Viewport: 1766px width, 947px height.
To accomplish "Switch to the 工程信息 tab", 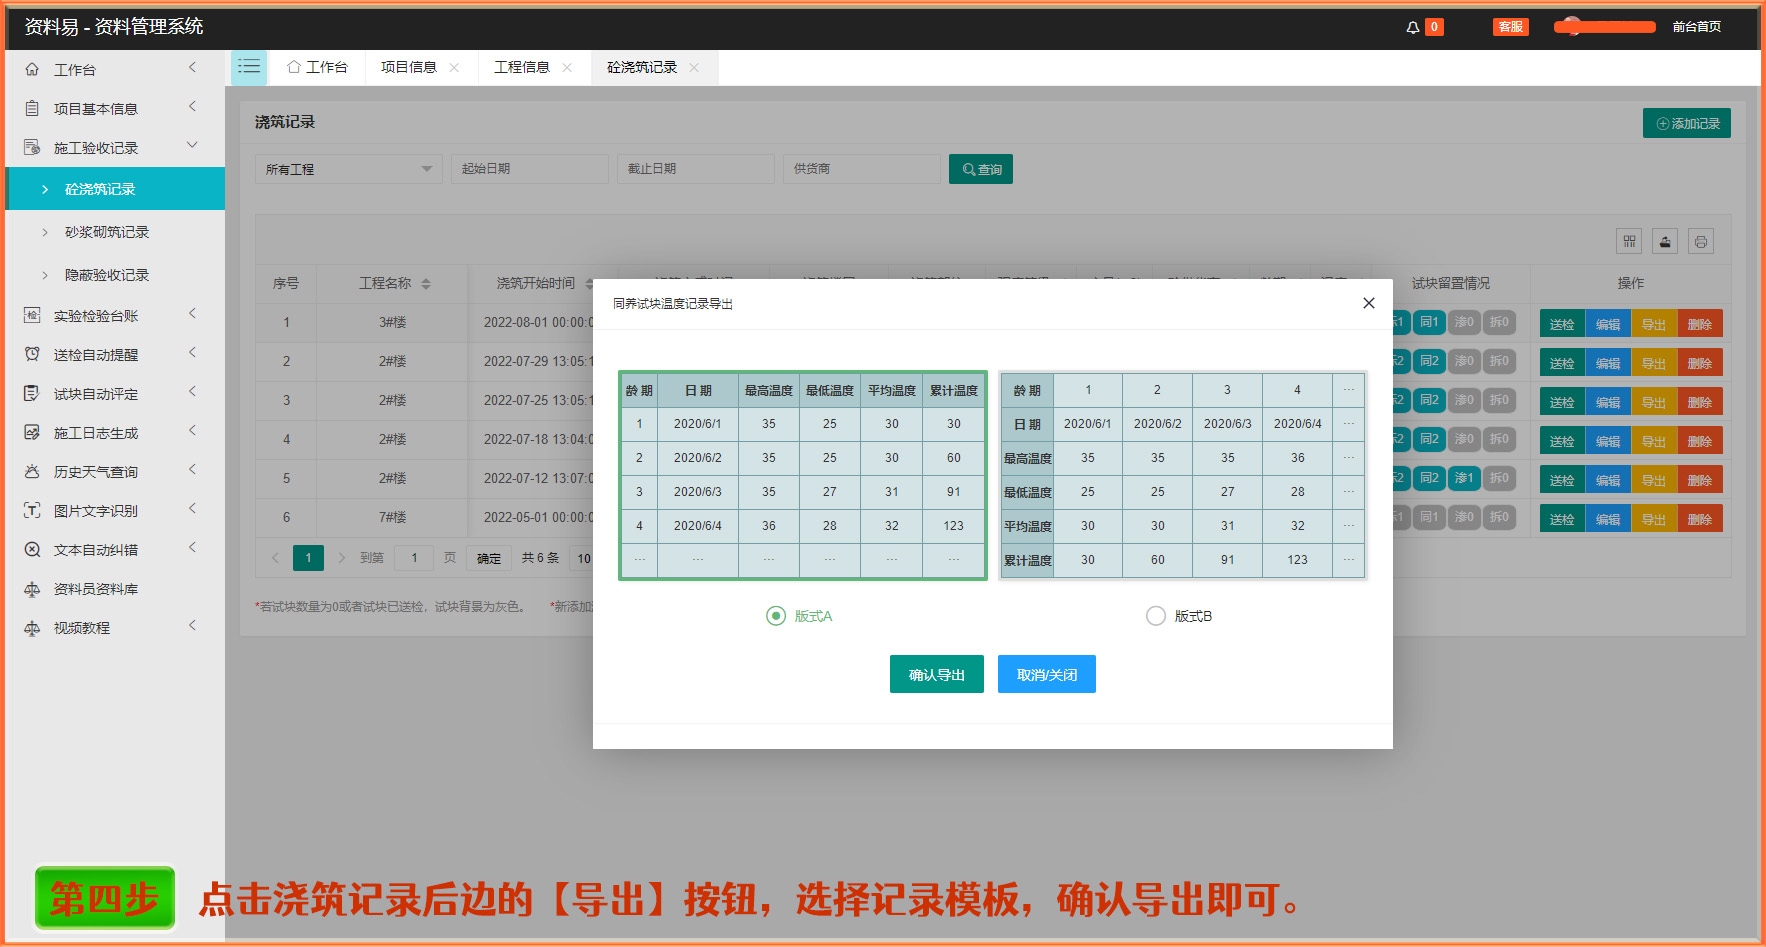I will [x=522, y=67].
